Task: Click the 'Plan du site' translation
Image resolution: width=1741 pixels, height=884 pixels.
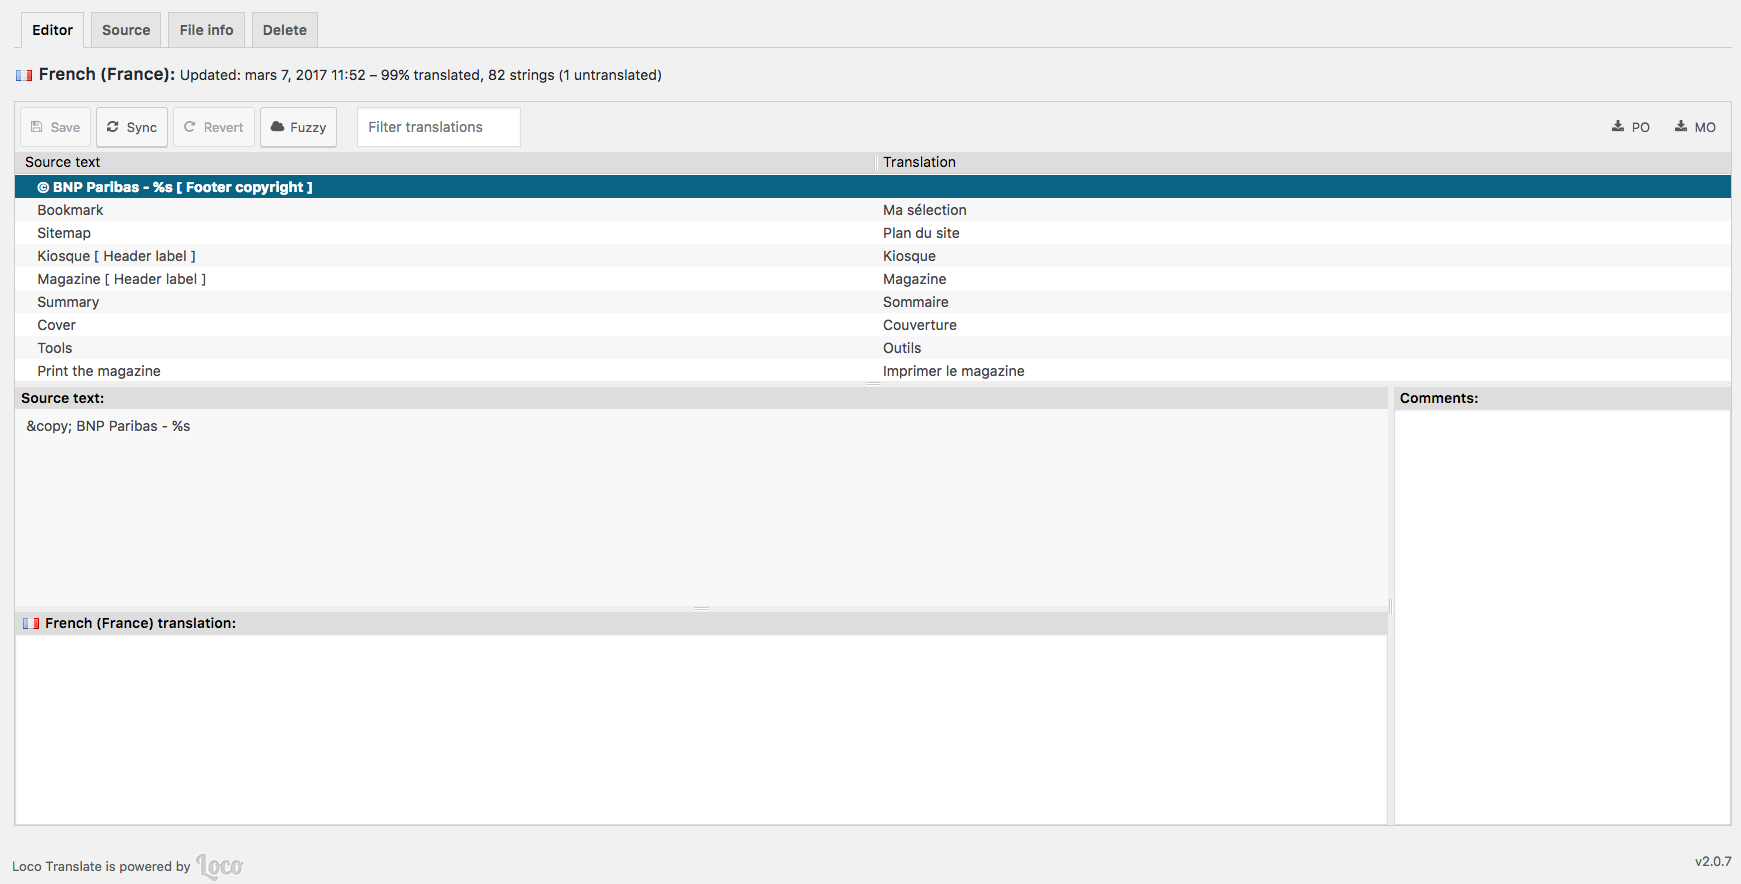Action: [921, 233]
